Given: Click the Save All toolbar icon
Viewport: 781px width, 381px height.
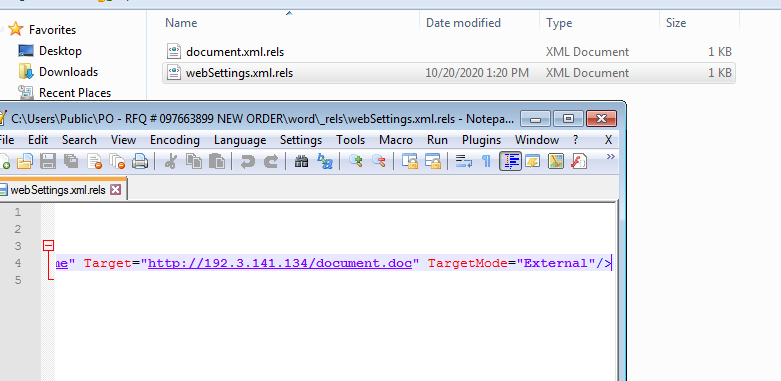Looking at the screenshot, I should pos(71,161).
